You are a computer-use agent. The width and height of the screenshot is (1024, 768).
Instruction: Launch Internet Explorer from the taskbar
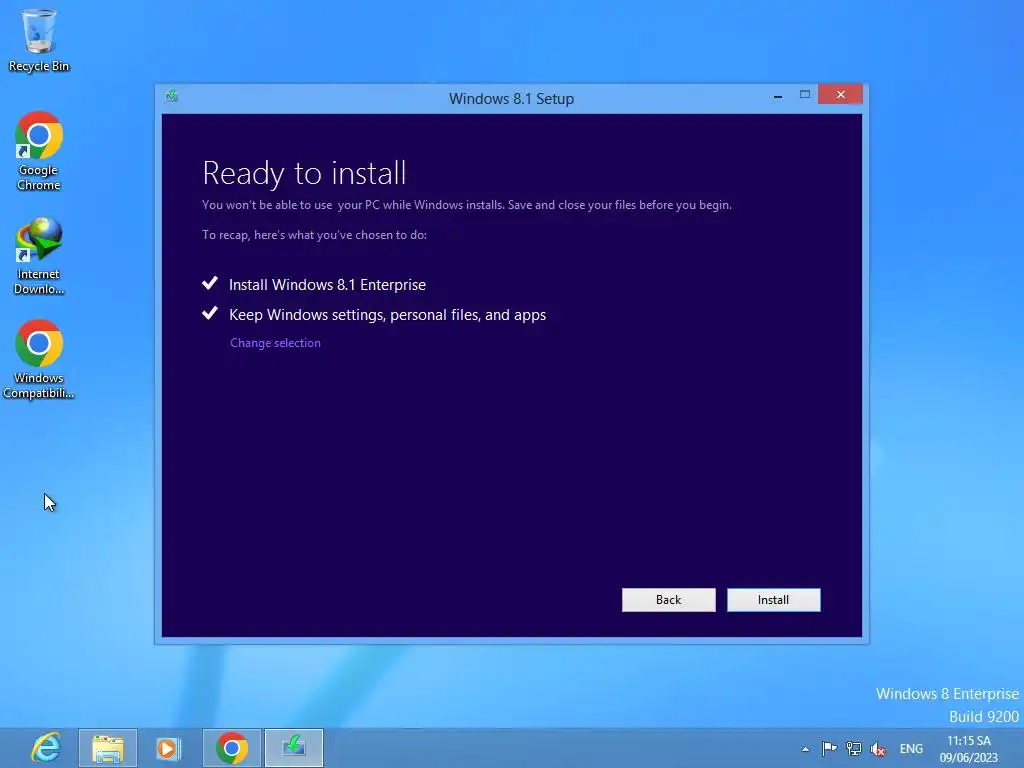pyautogui.click(x=46, y=748)
